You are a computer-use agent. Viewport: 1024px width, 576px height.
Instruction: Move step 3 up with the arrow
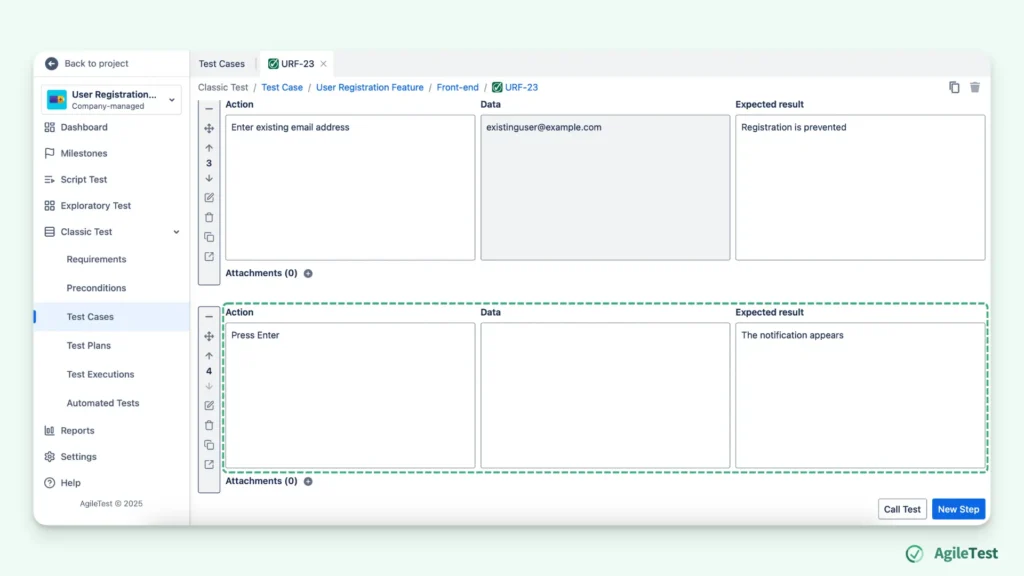point(209,148)
